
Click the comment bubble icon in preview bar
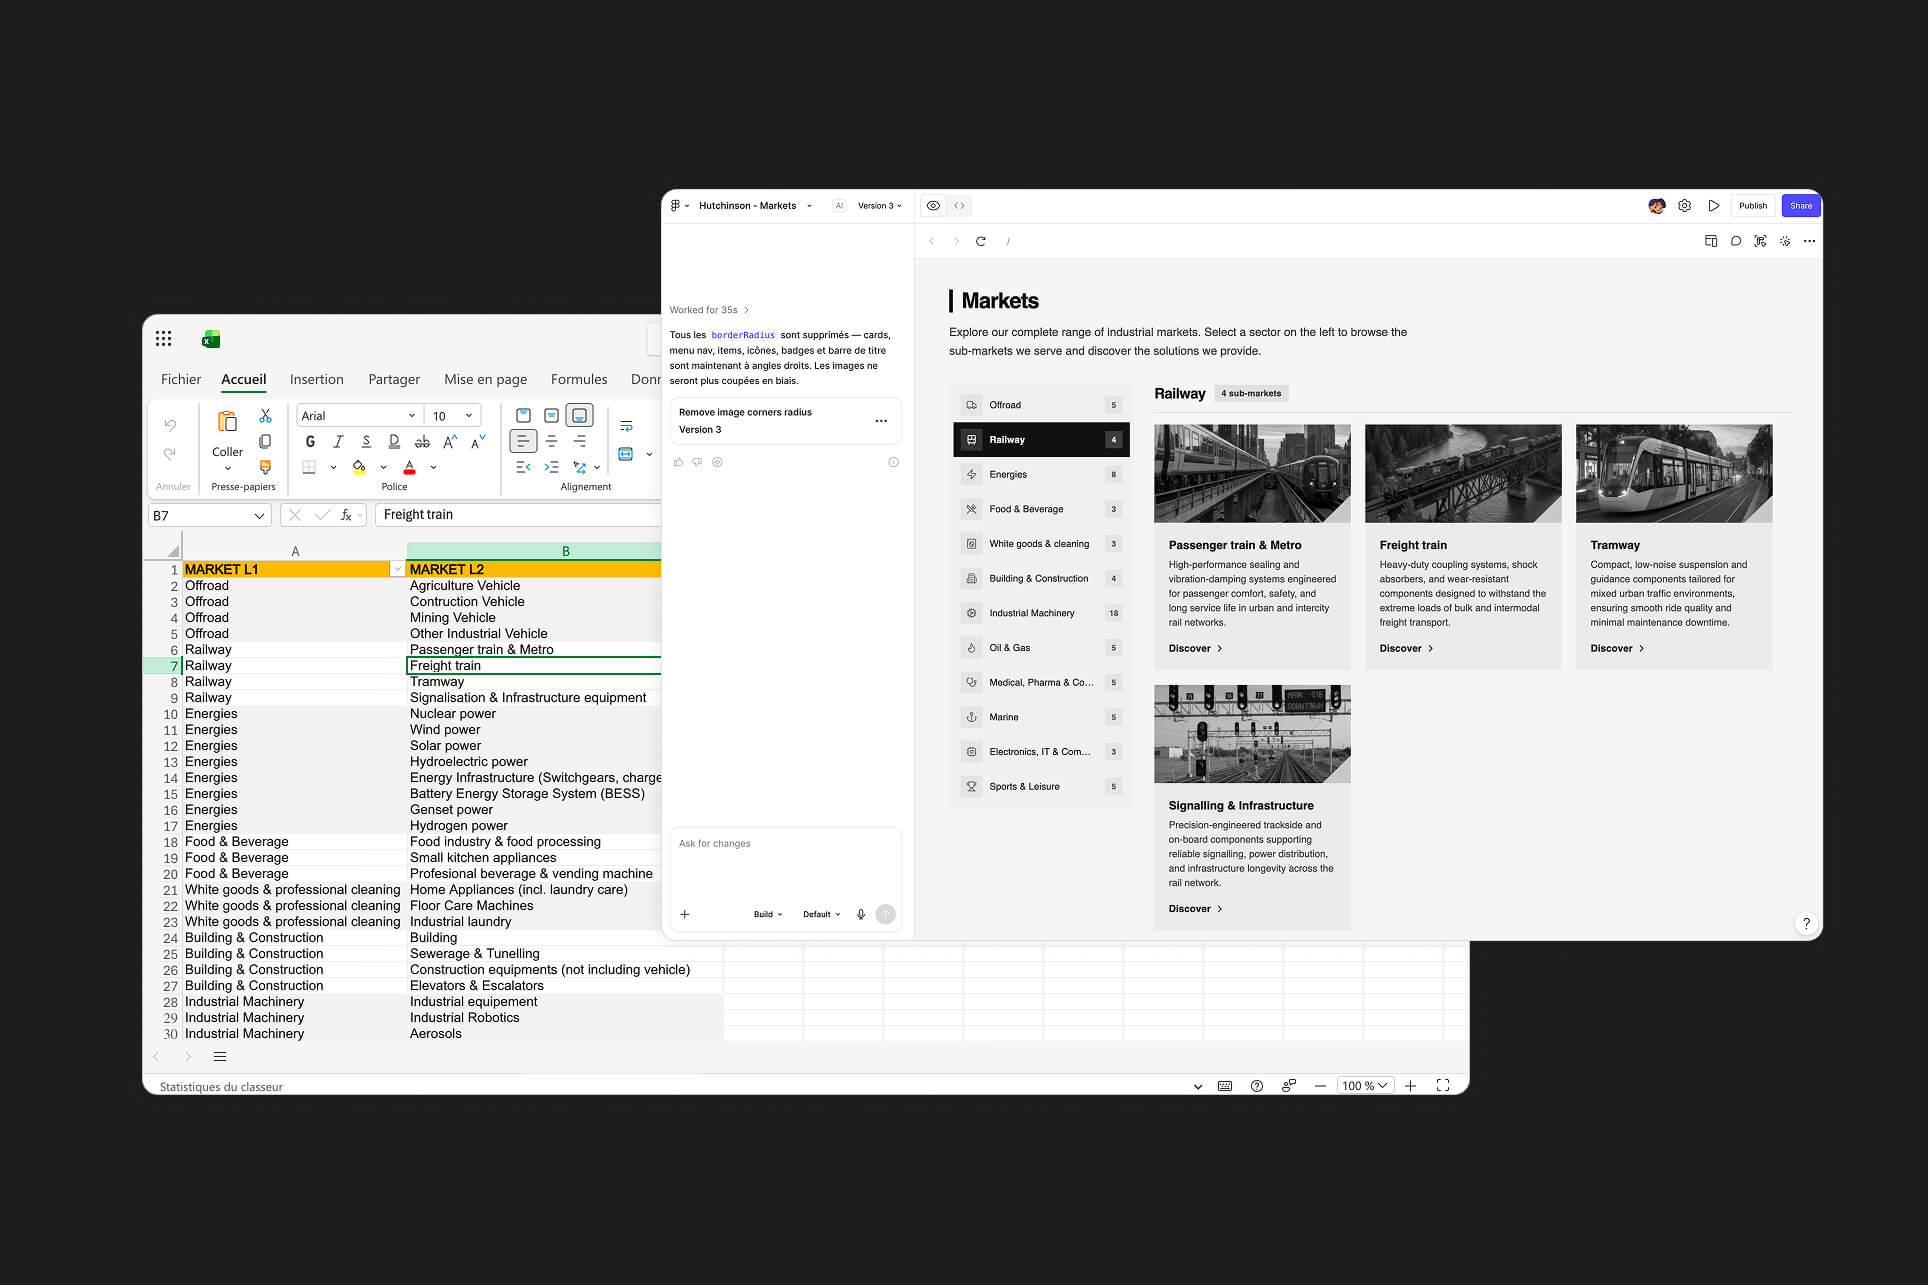pyautogui.click(x=1736, y=241)
